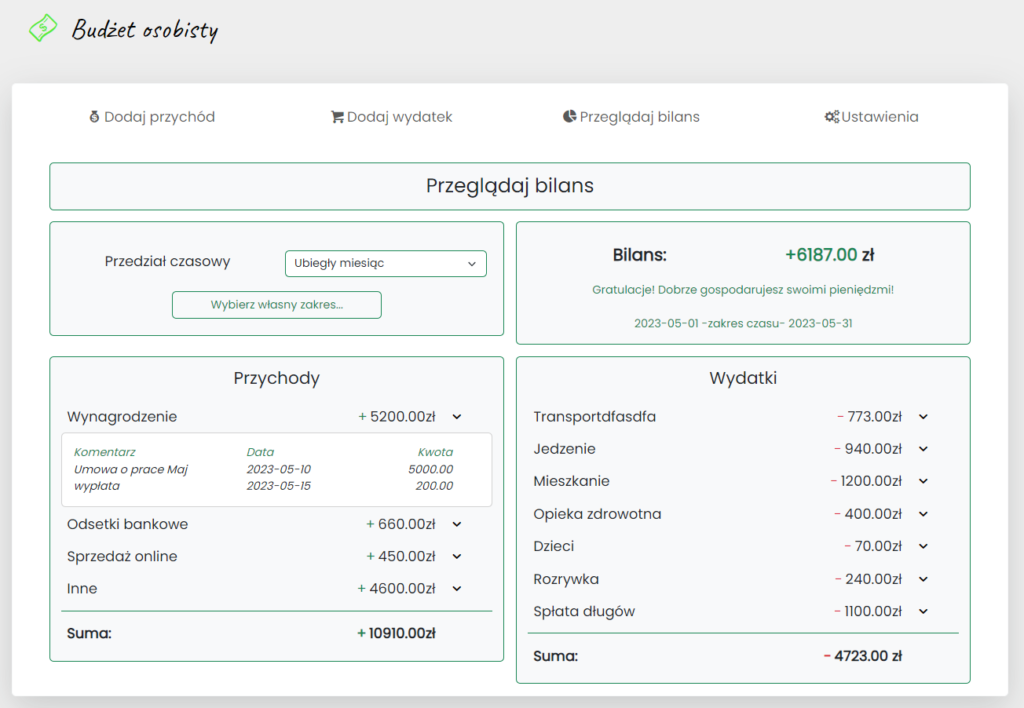1024x708 pixels.
Task: Show Rozrywka expense details
Action: click(x=923, y=579)
